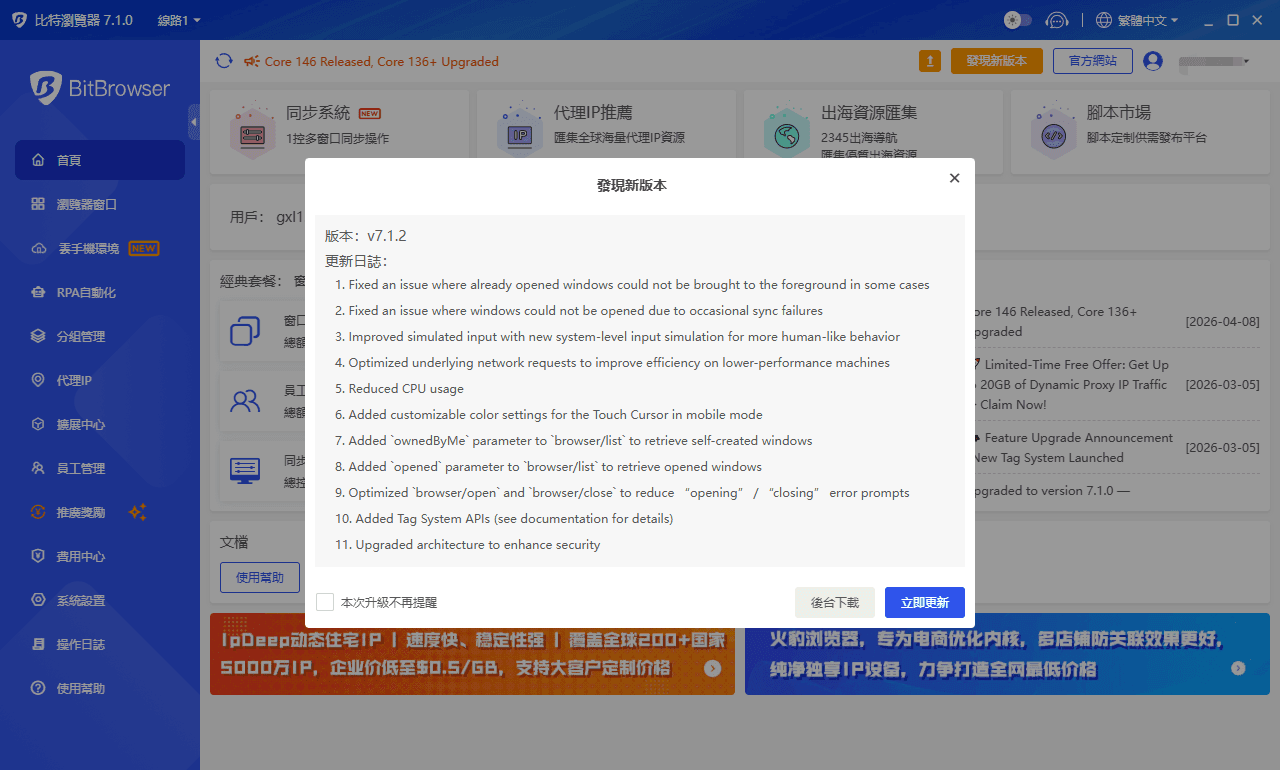Click the 推廣獎勵 coin icon
1280x770 pixels.
click(x=38, y=512)
